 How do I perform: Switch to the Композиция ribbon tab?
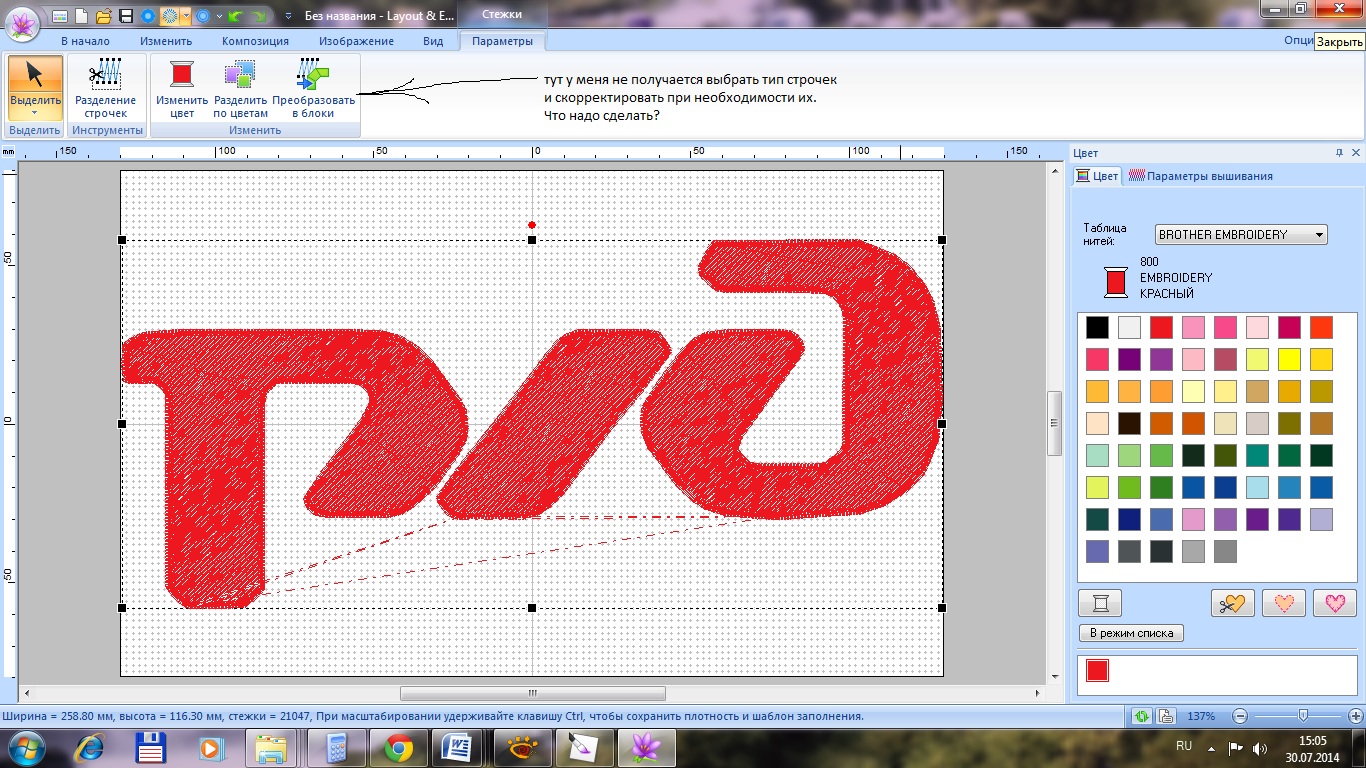coord(255,41)
